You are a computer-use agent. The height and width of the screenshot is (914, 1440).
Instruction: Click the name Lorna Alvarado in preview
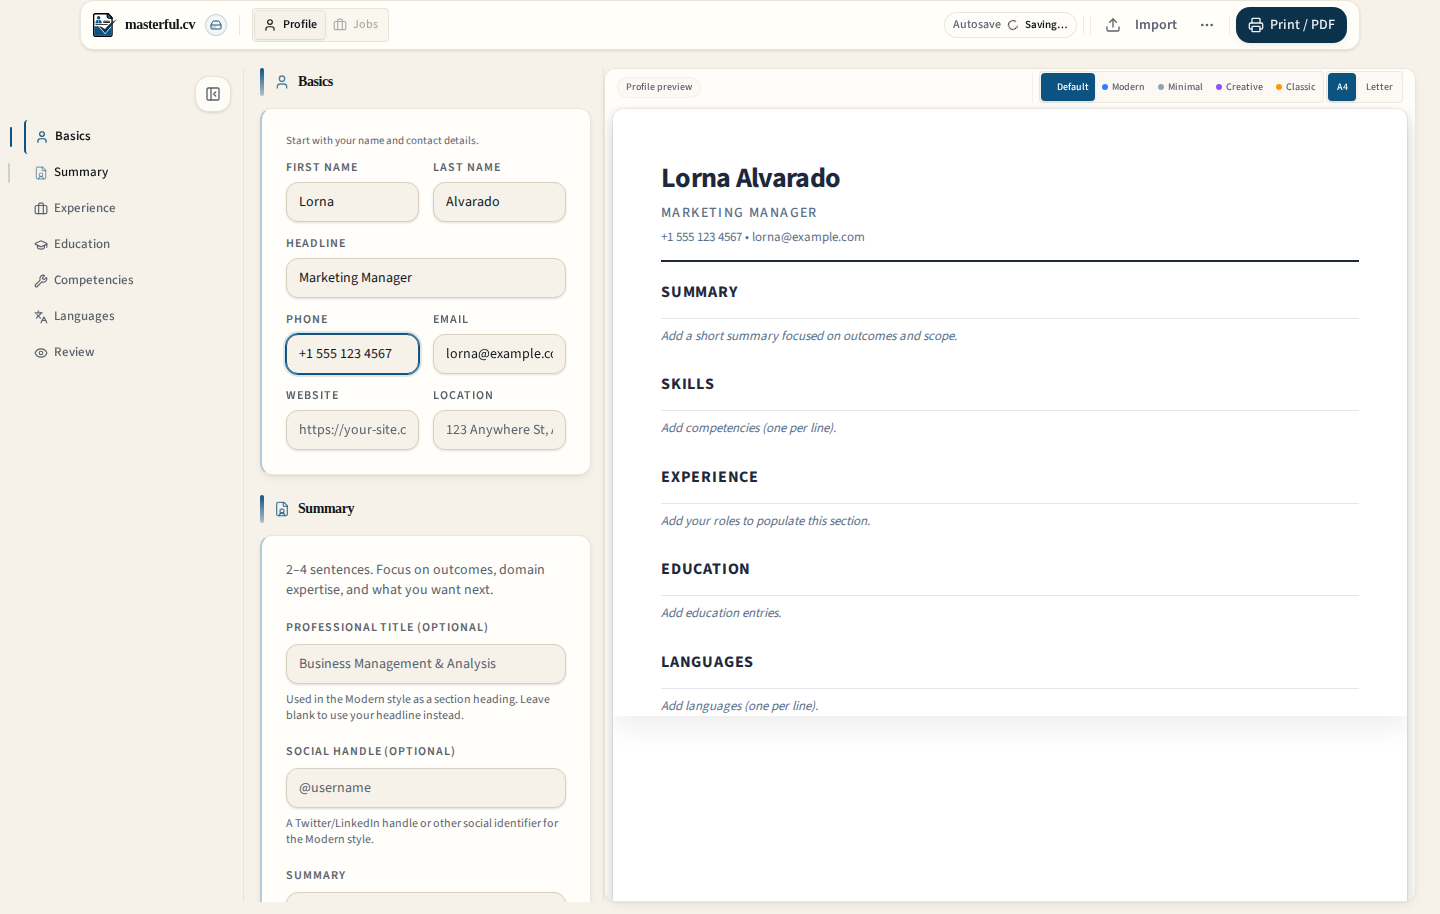click(750, 178)
